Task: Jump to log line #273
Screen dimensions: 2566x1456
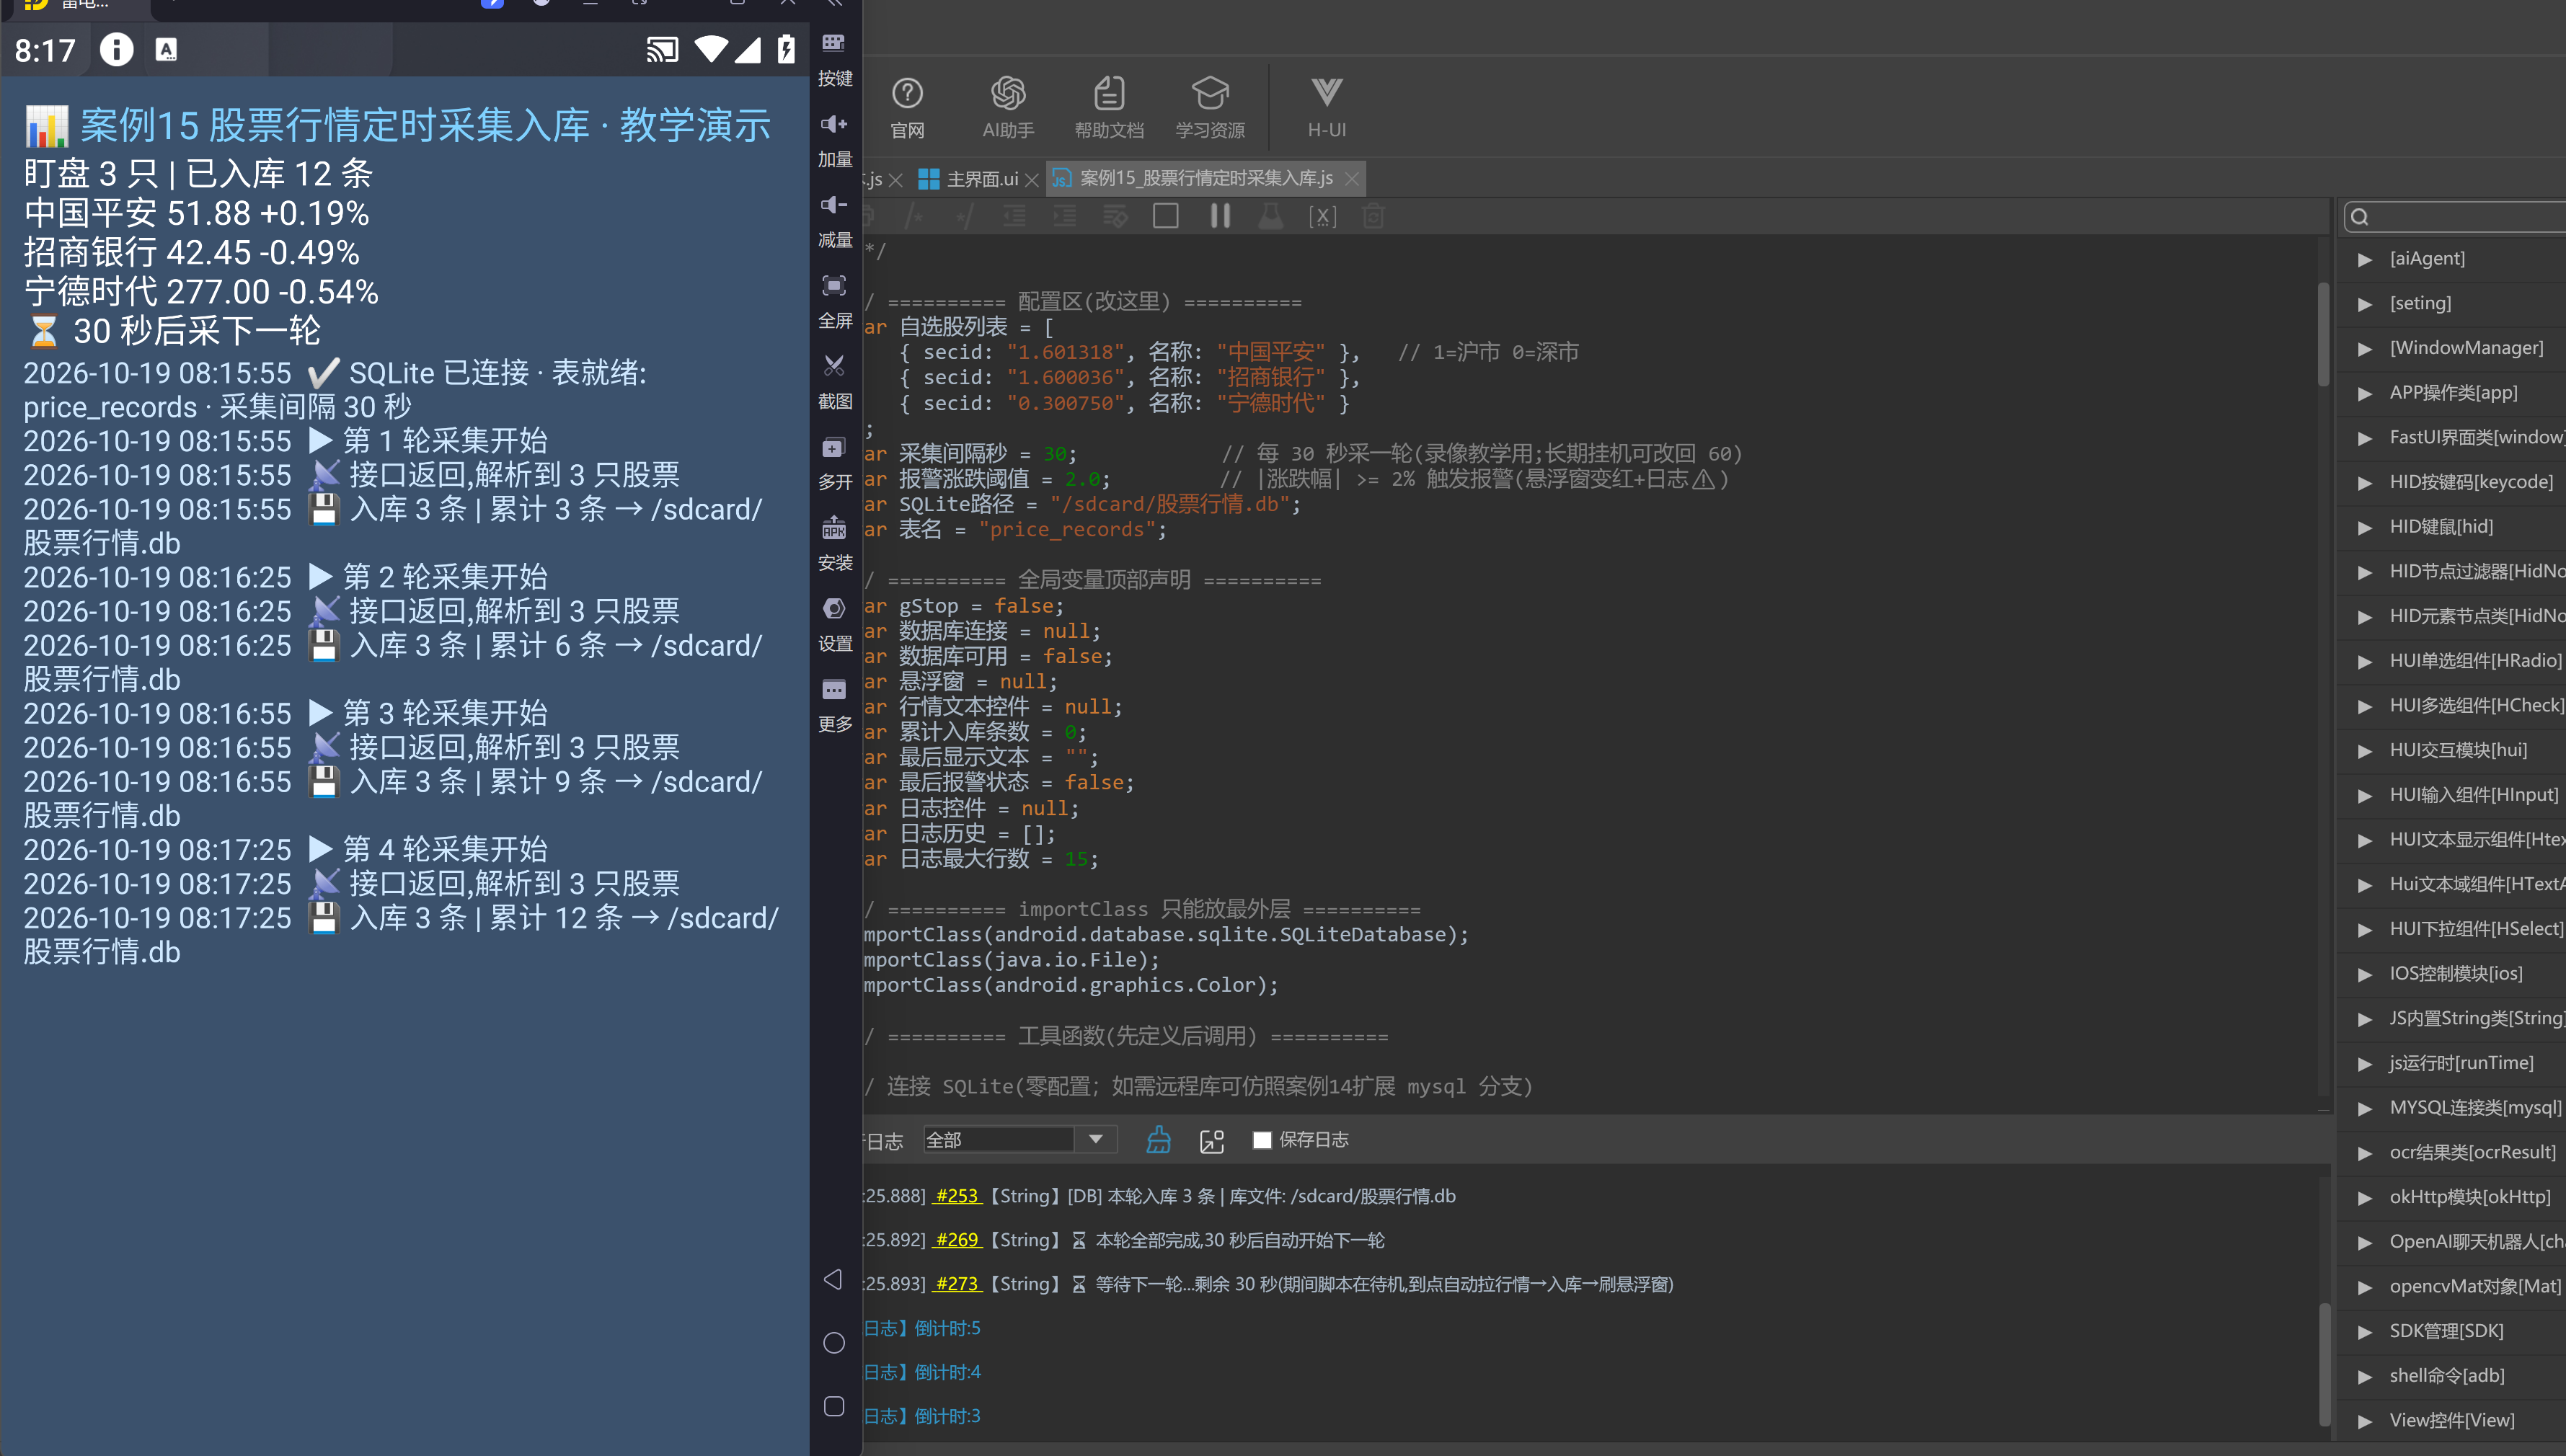Action: tap(957, 1284)
